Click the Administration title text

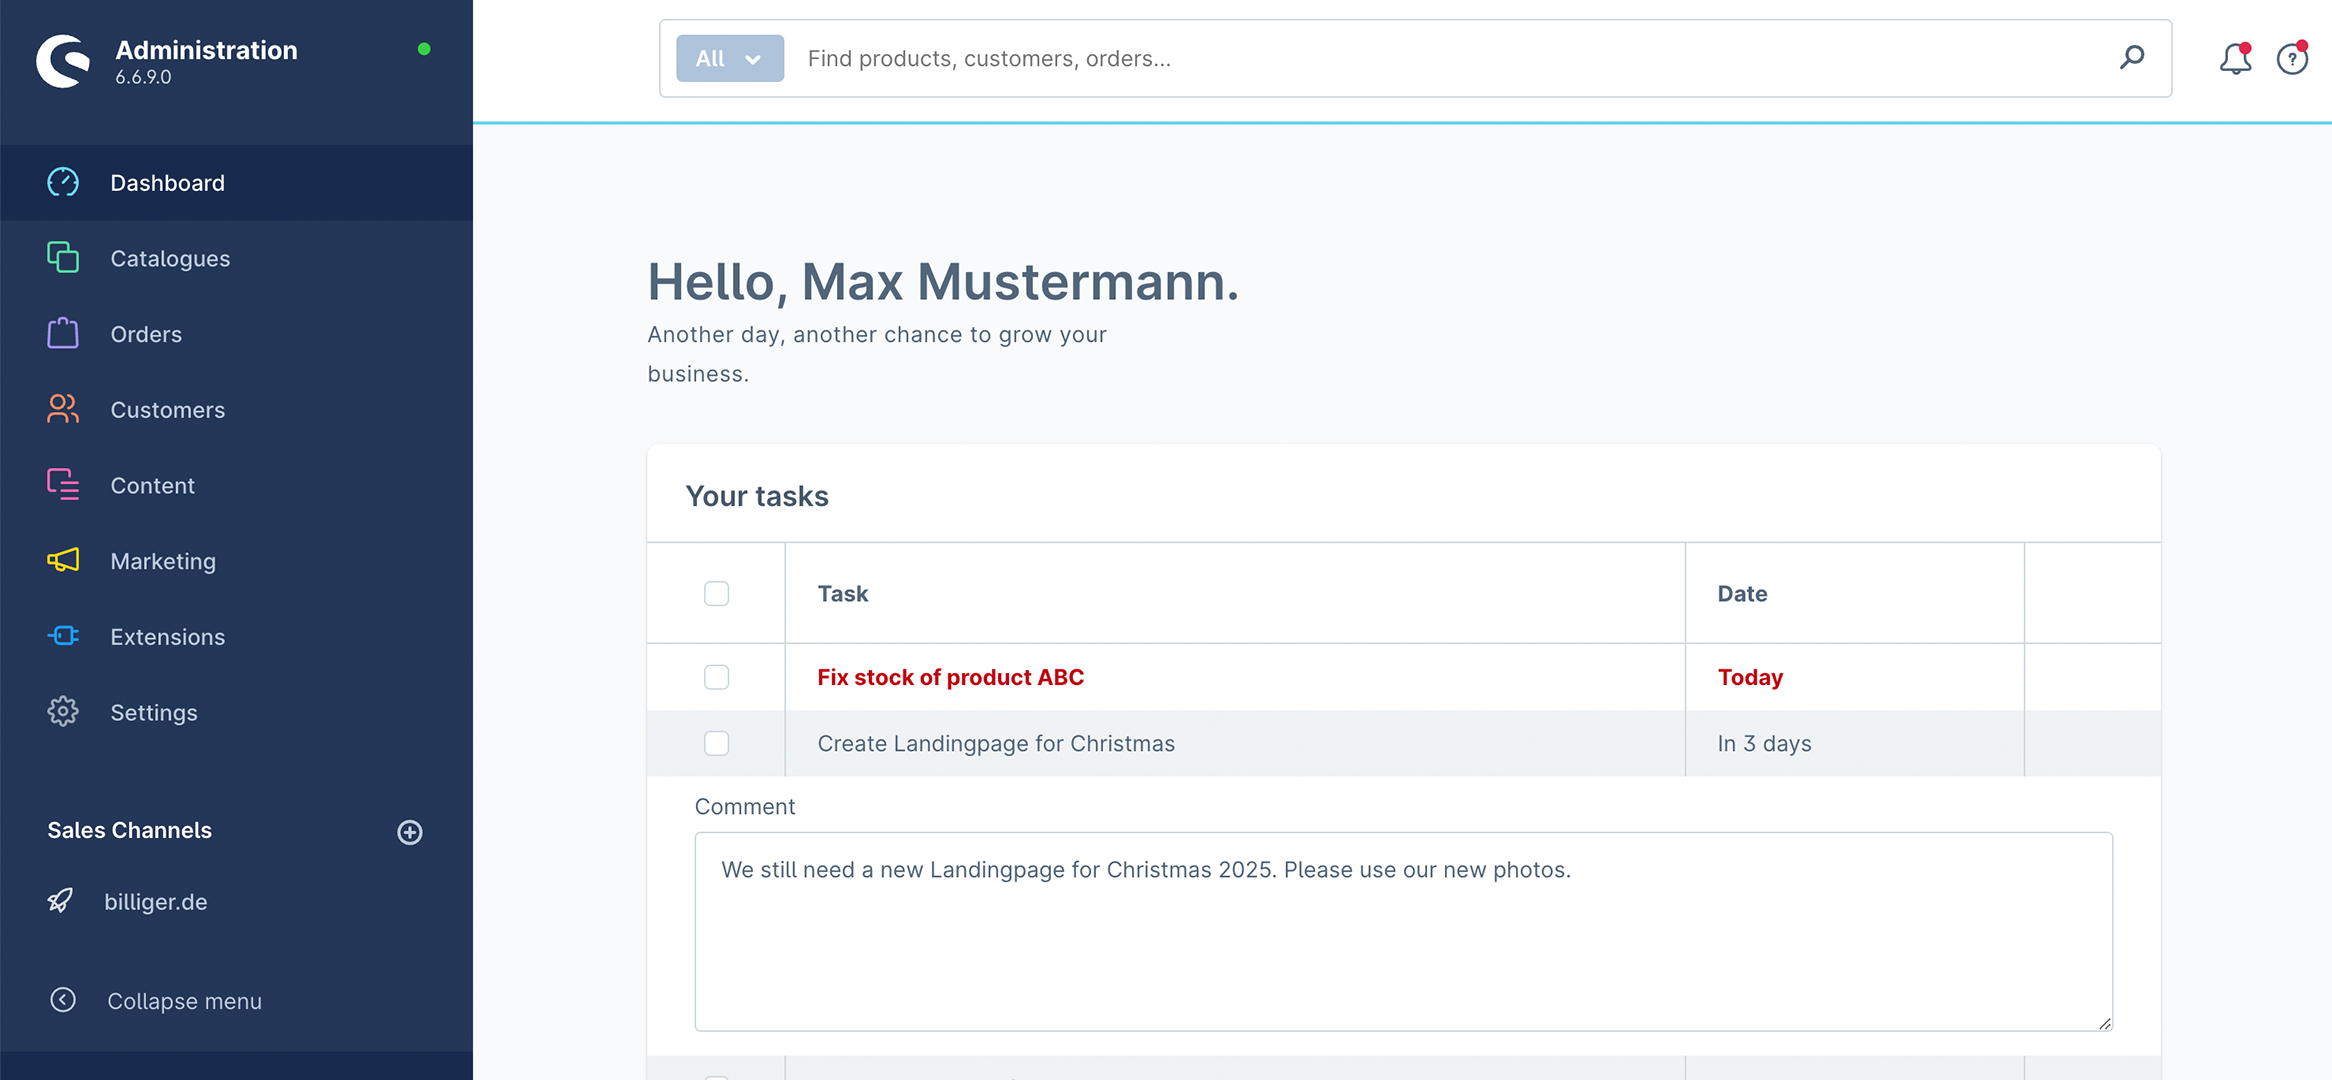point(206,50)
